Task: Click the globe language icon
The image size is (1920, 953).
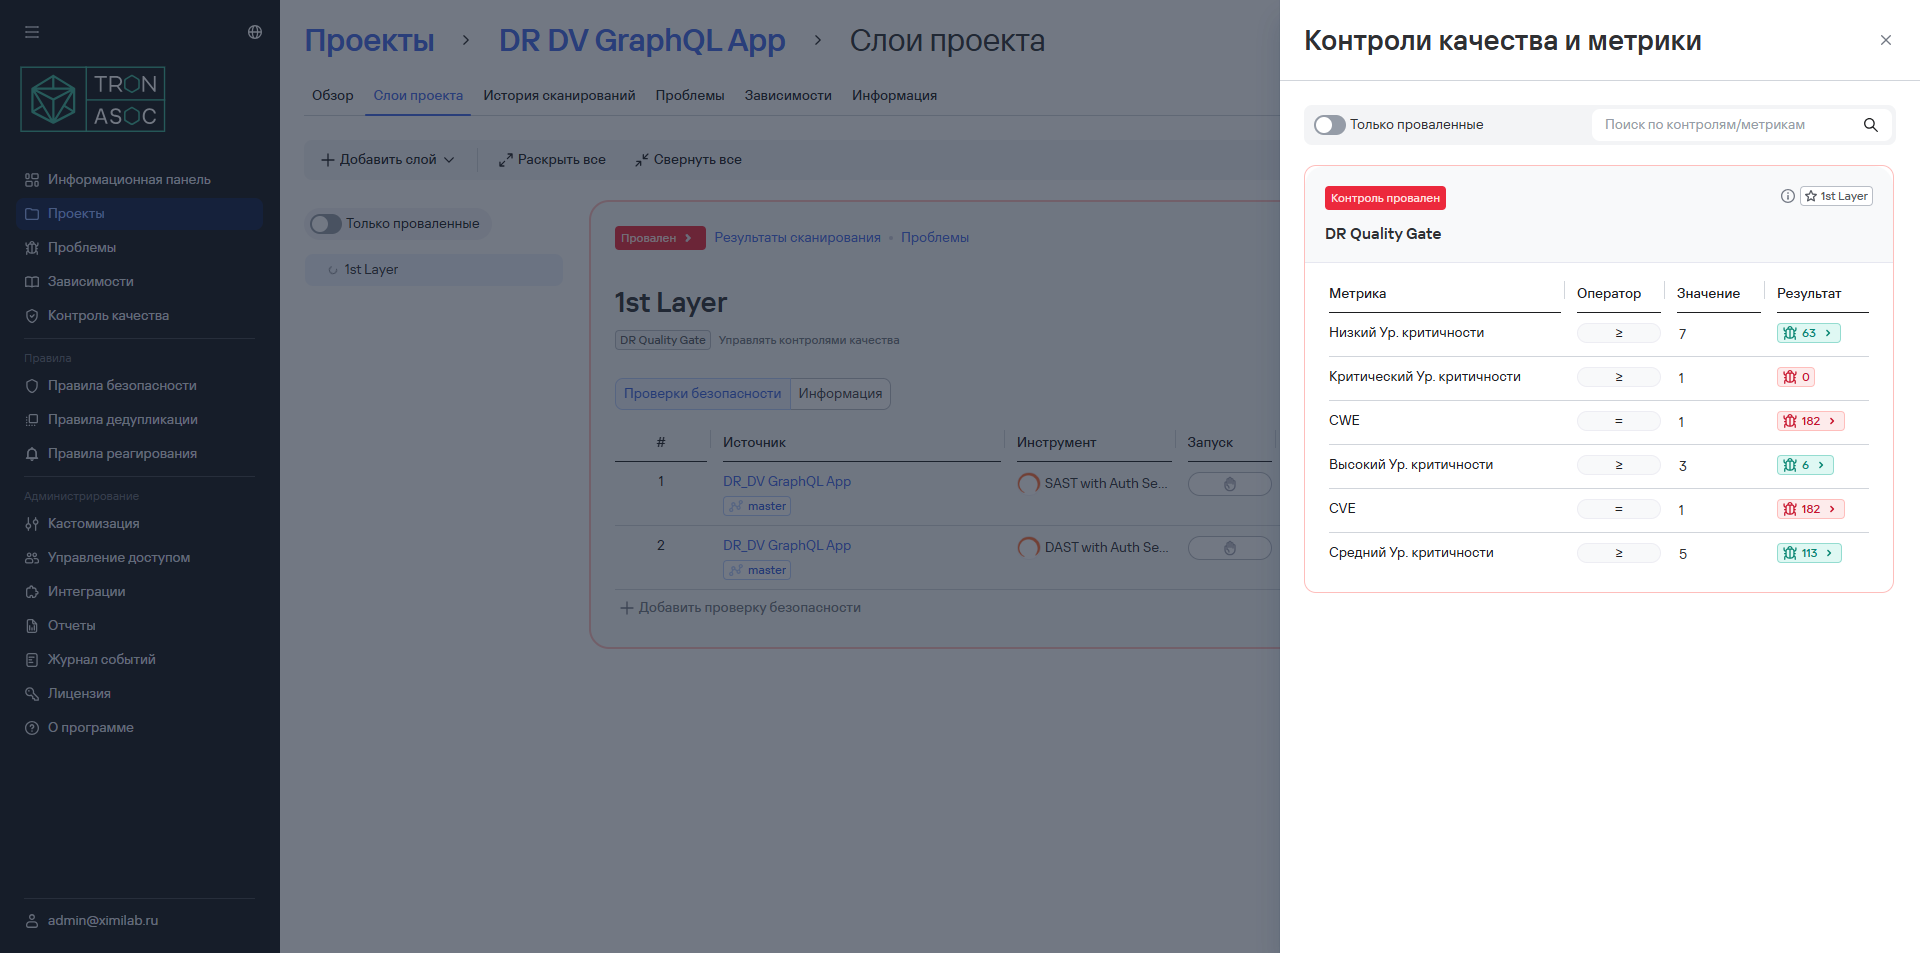Action: click(x=255, y=32)
